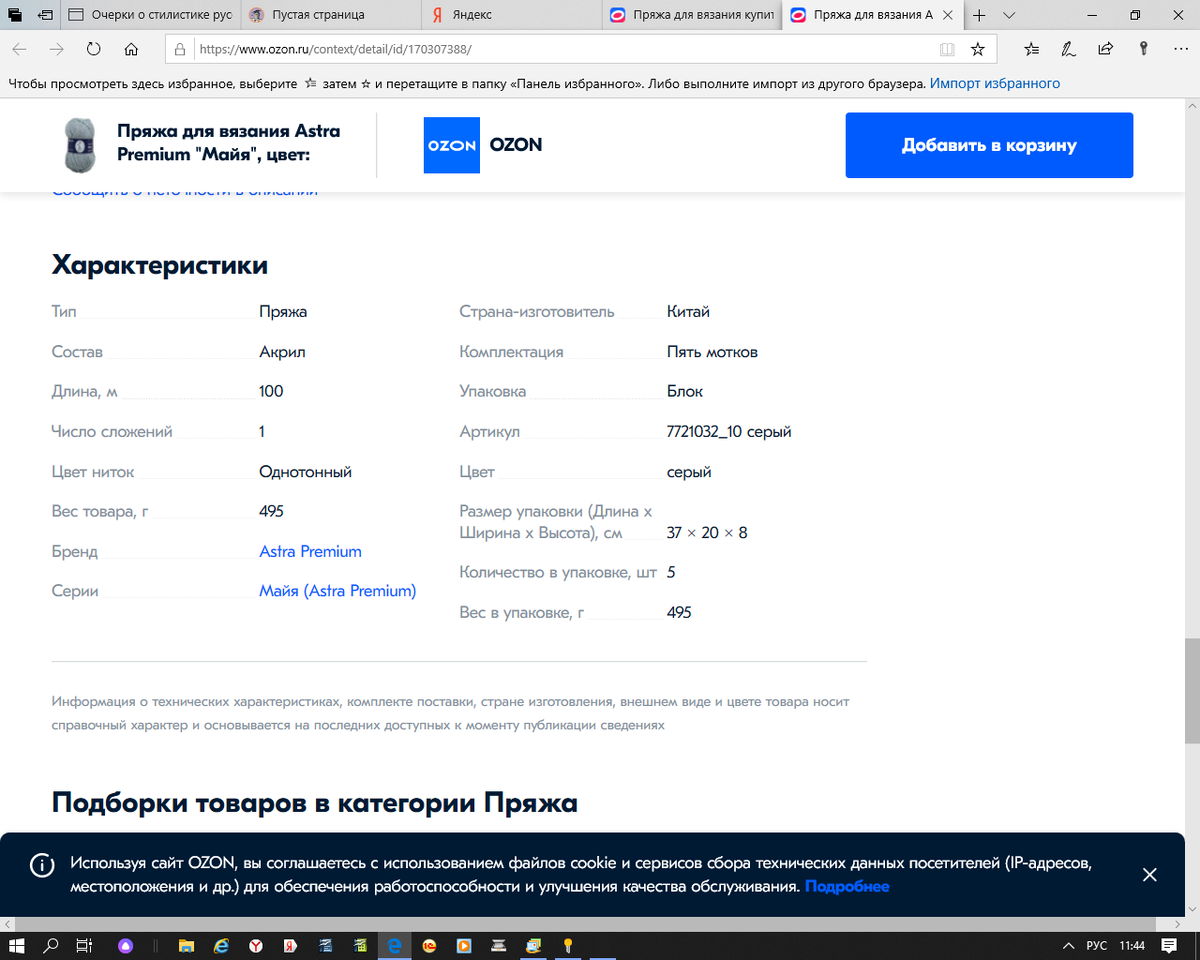
Task: Open the "Astra Premium" brand link
Action: click(x=310, y=551)
